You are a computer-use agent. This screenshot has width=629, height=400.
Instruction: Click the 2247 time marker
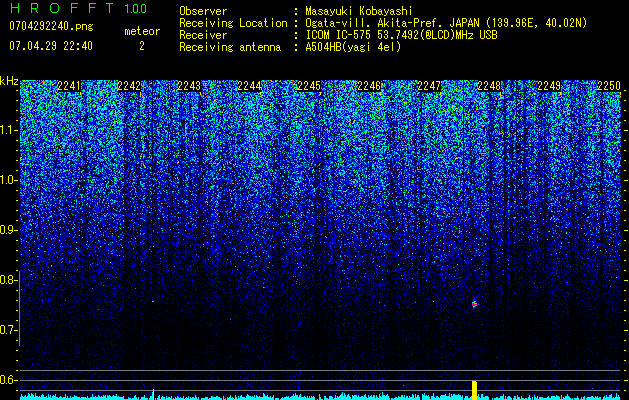click(x=429, y=86)
